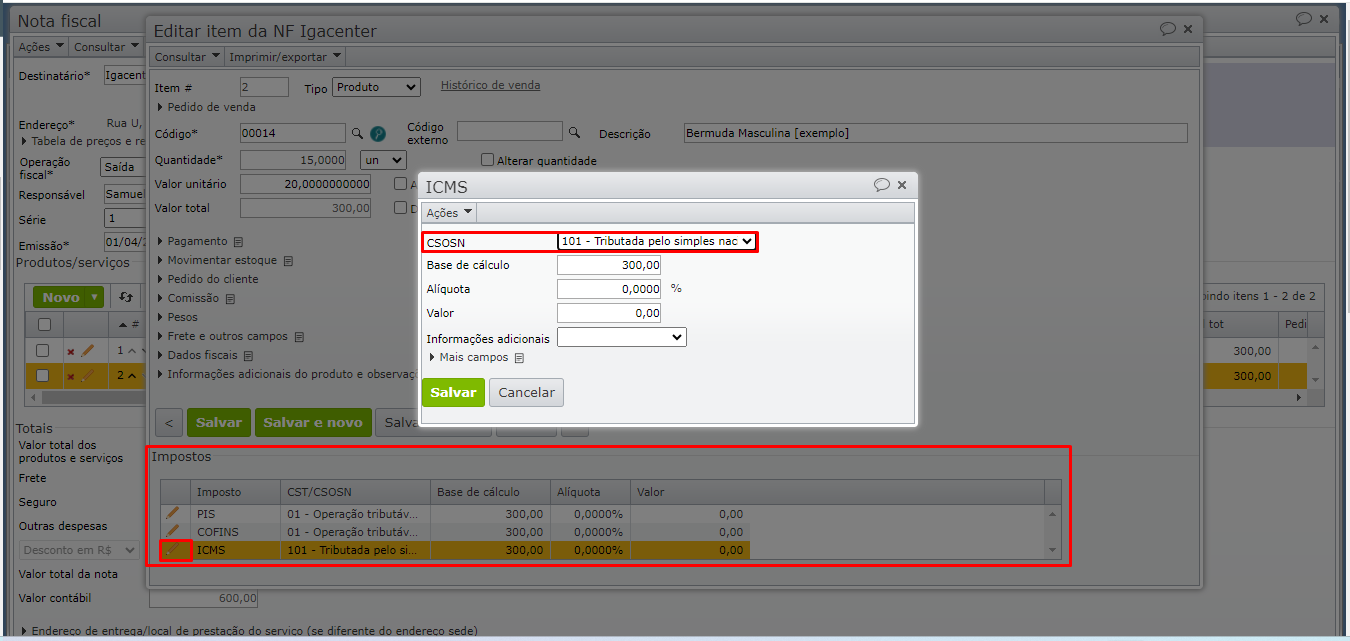Image resolution: width=1350 pixels, height=641 pixels.
Task: Edit item 1 with pencil icon
Action: click(87, 351)
